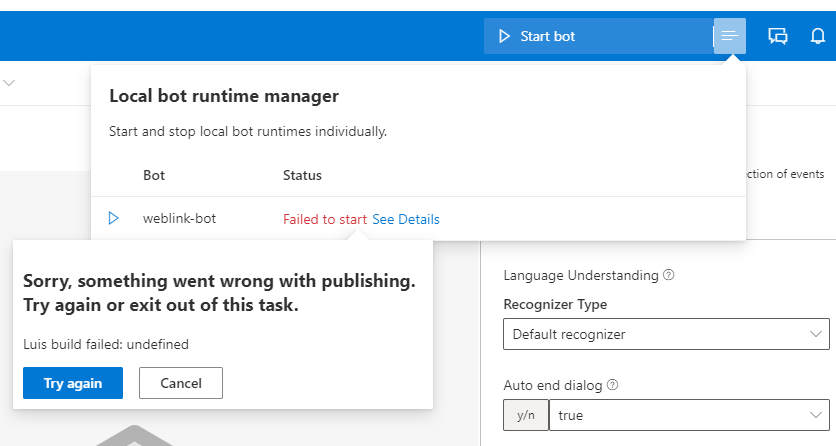836x446 pixels.
Task: Expand the chevron at the top left
Action: tap(9, 83)
